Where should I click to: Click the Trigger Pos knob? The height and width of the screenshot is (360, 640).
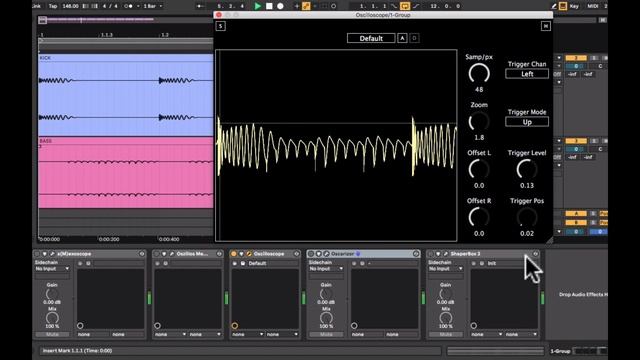point(527,217)
